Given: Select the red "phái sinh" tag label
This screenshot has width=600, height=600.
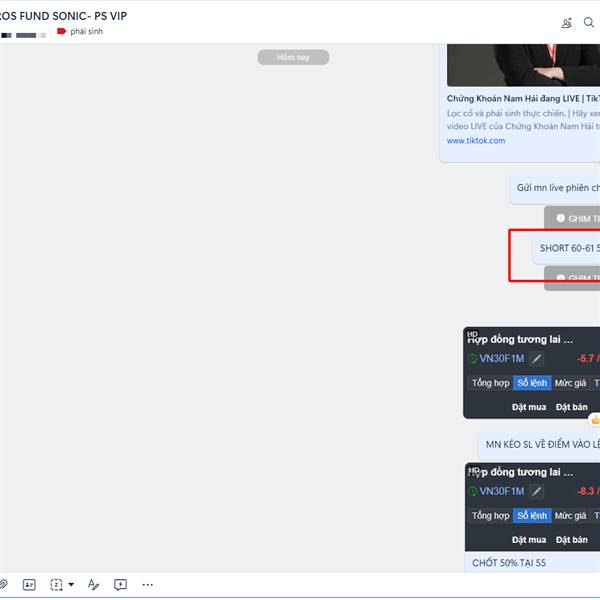Looking at the screenshot, I should 80,31.
